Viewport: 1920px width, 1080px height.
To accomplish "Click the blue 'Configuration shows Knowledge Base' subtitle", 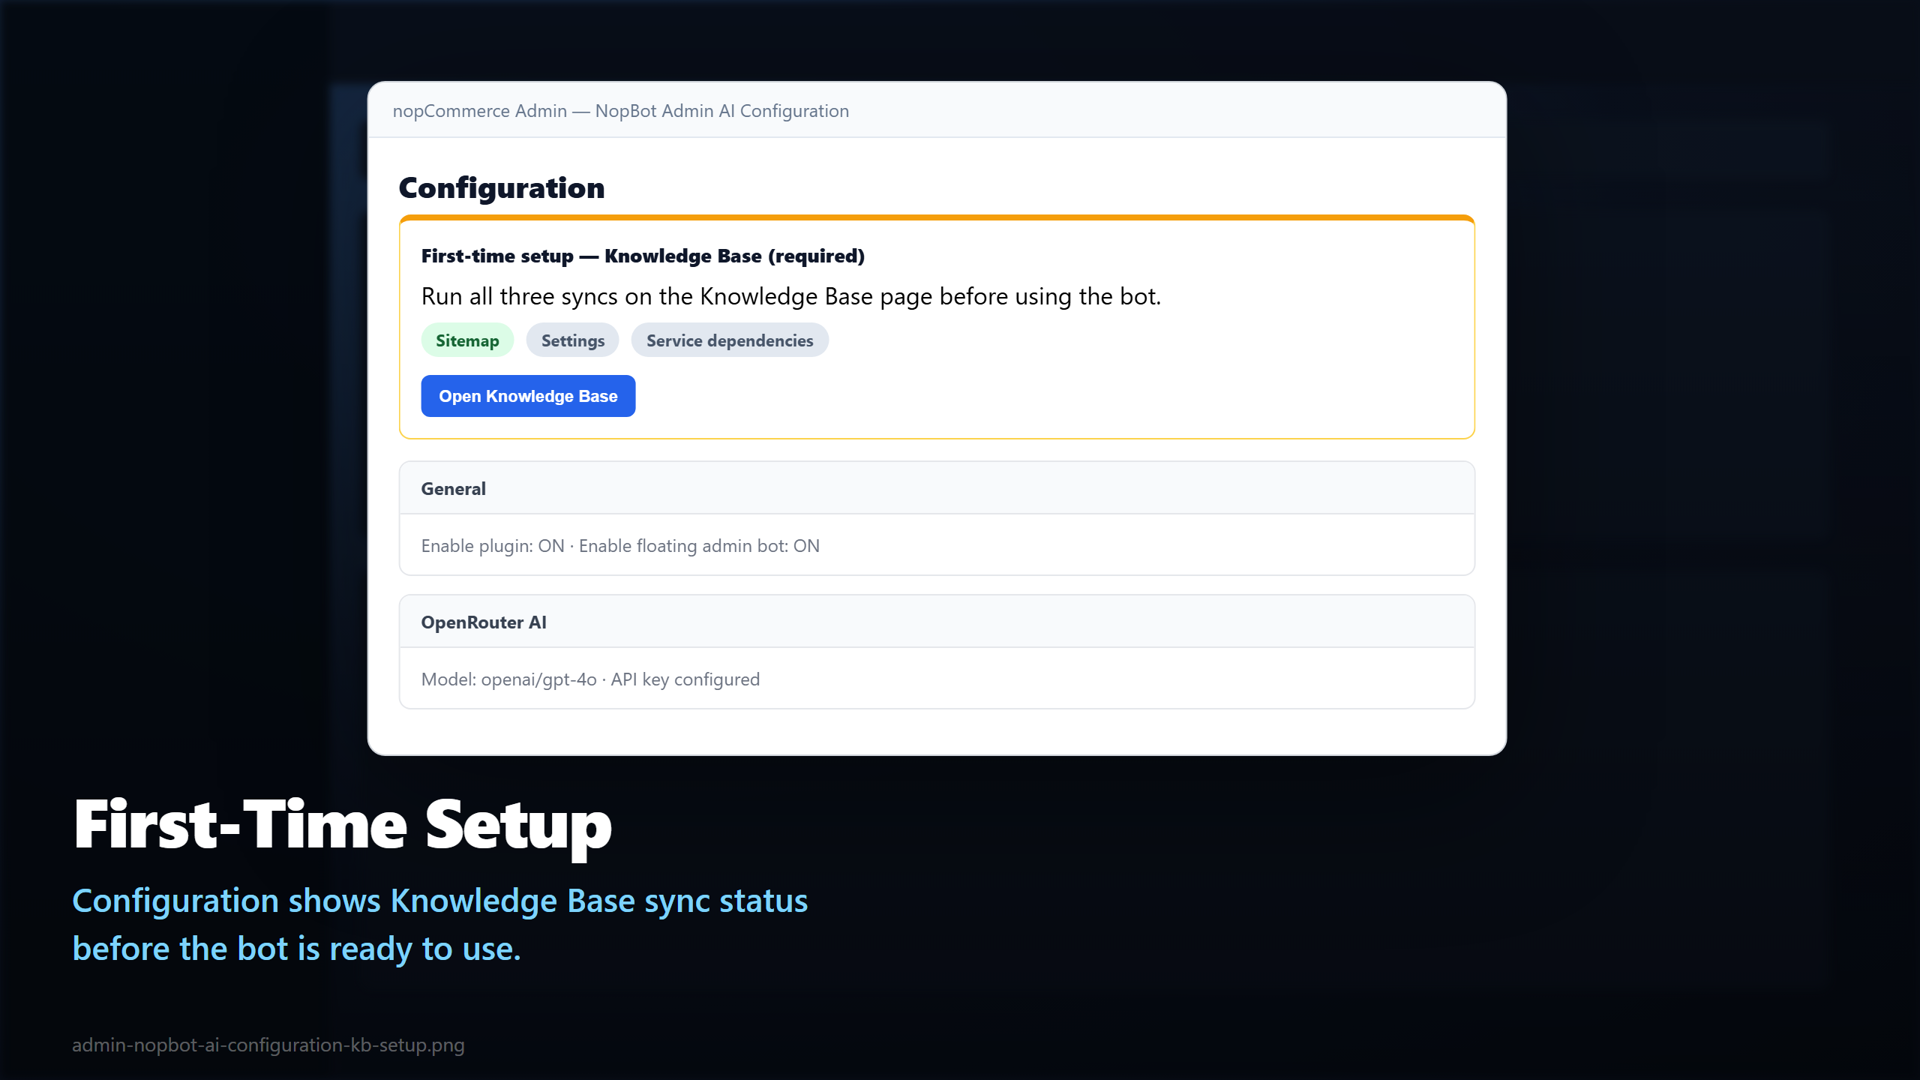I will (x=440, y=901).
